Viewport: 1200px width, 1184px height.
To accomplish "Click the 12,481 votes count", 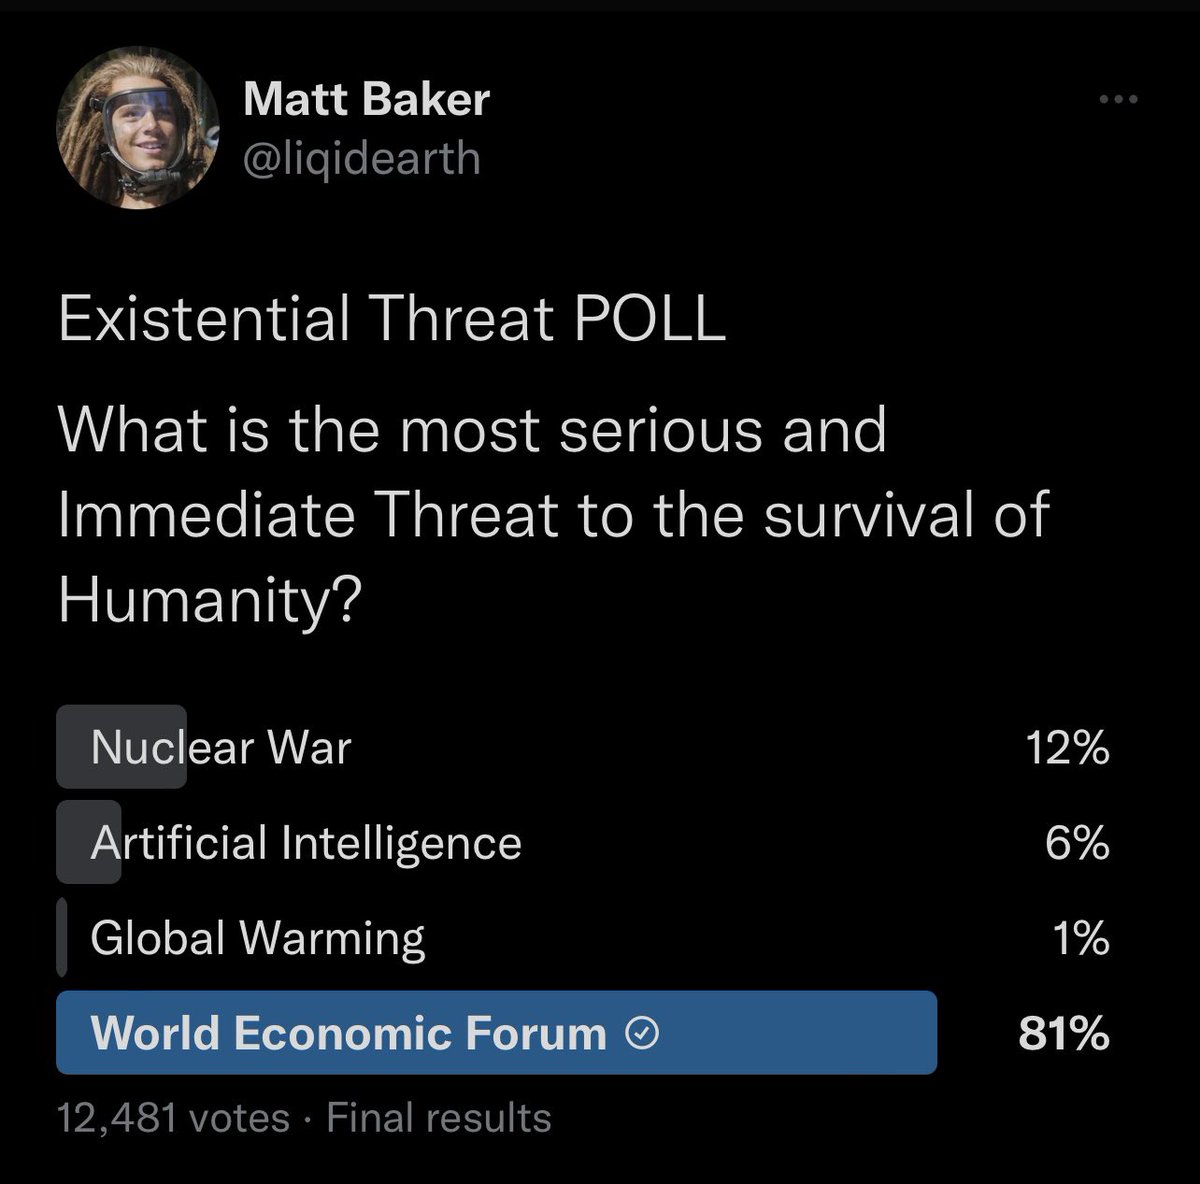I will (x=174, y=1117).
